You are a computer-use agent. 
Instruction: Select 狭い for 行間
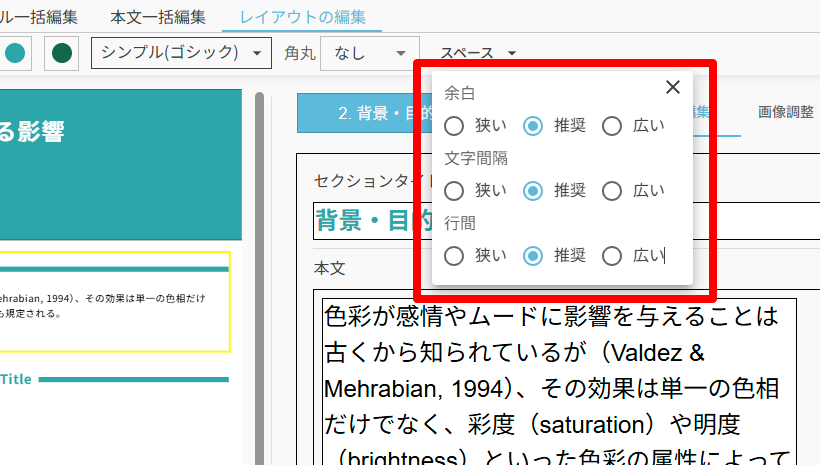tap(454, 256)
